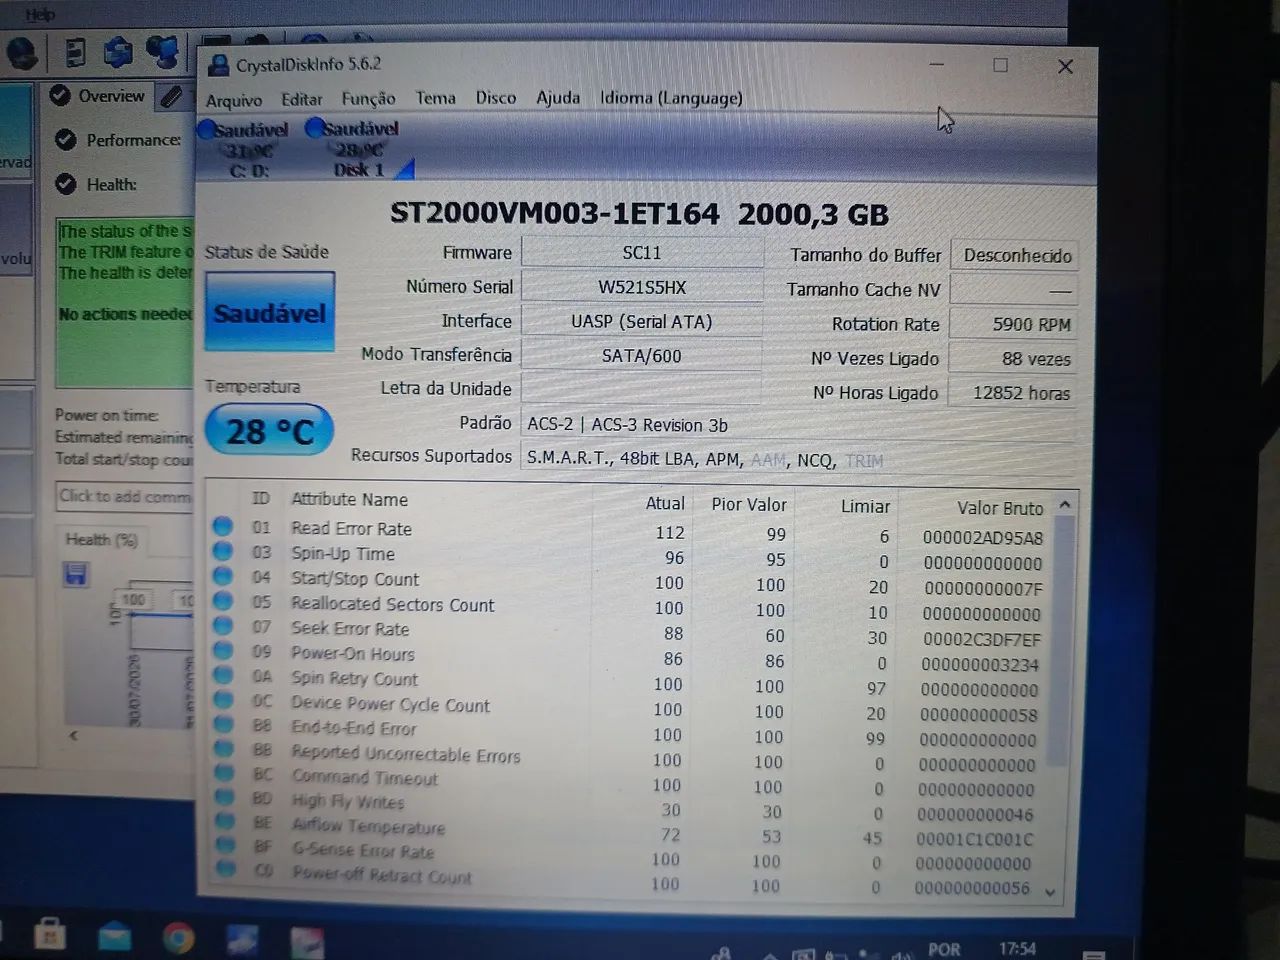The width and height of the screenshot is (1280, 960).
Task: Switch to Overview tab in background window
Action: coord(99,96)
